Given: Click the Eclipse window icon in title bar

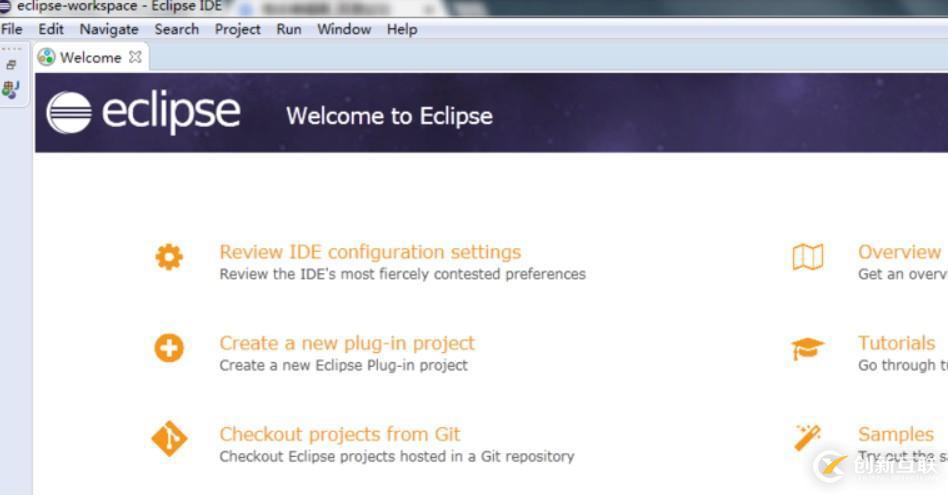Looking at the screenshot, I should pos(5,6).
